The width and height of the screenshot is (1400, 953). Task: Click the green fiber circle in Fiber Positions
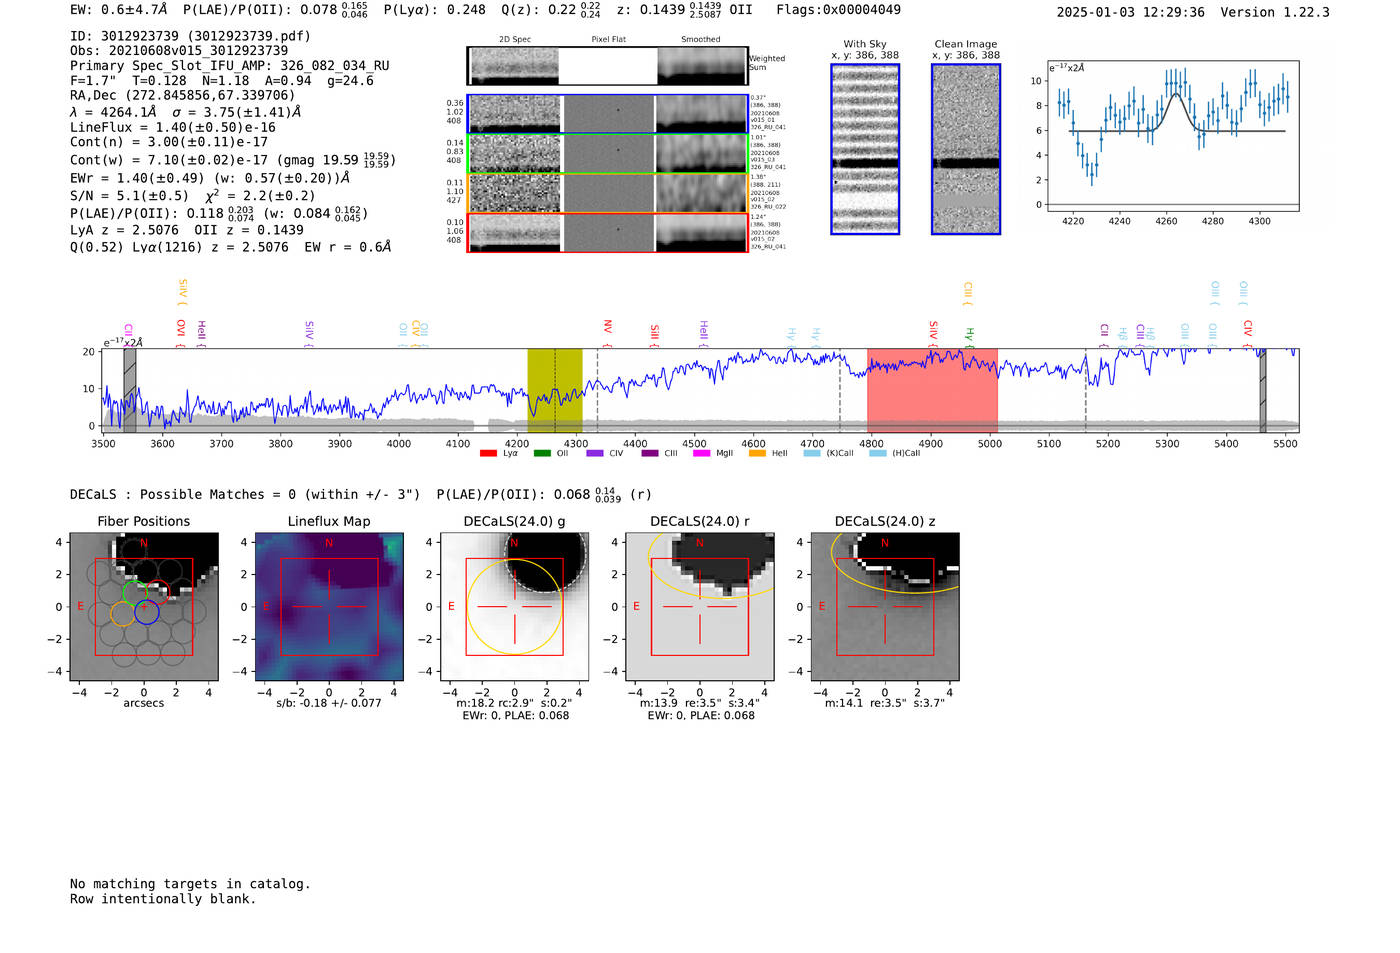(135, 592)
